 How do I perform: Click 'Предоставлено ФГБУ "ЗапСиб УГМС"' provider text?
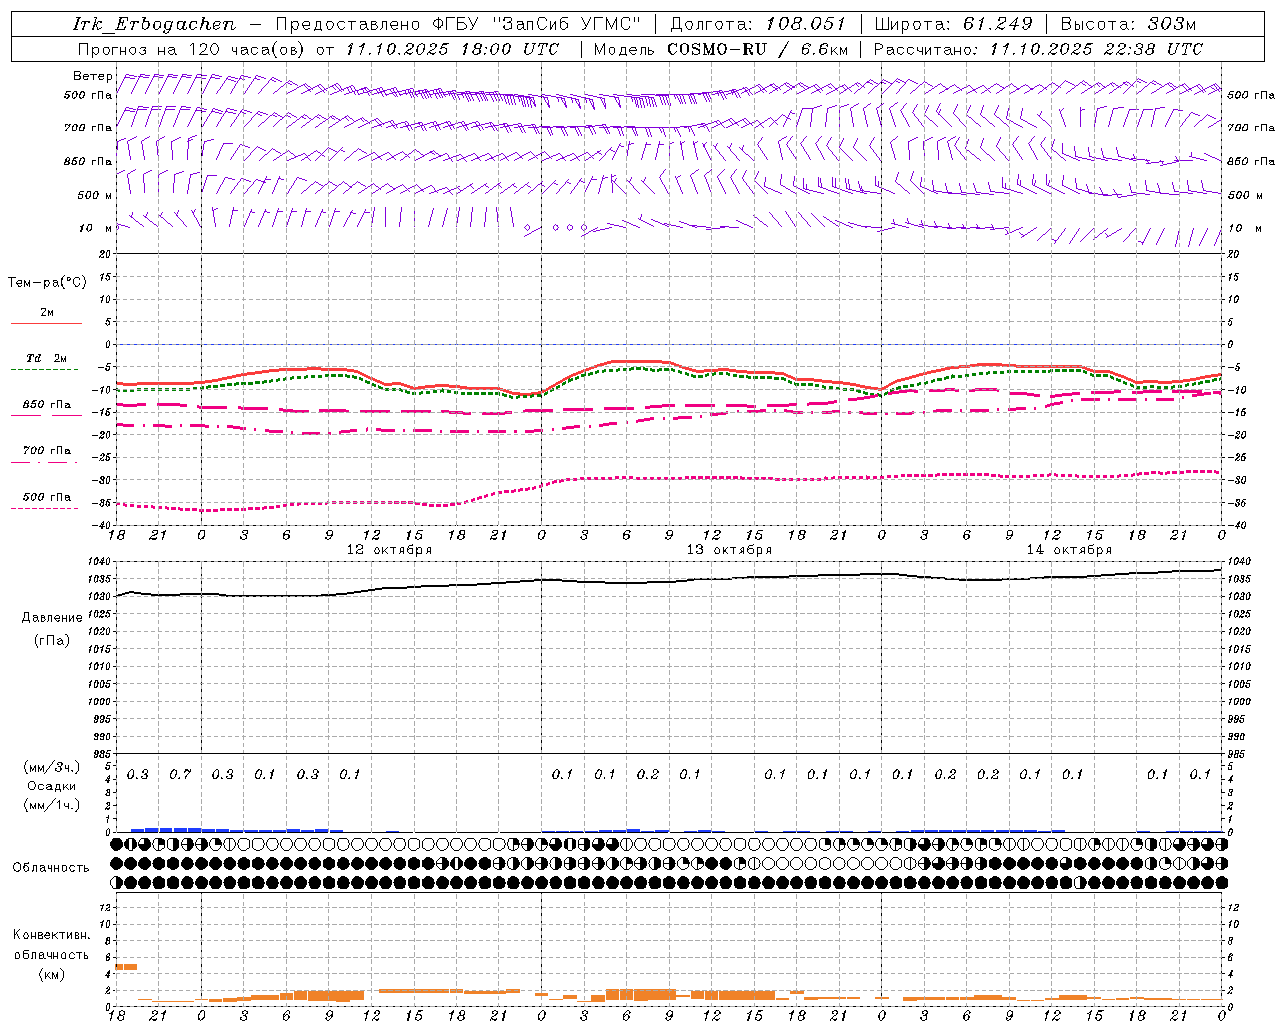point(458,24)
